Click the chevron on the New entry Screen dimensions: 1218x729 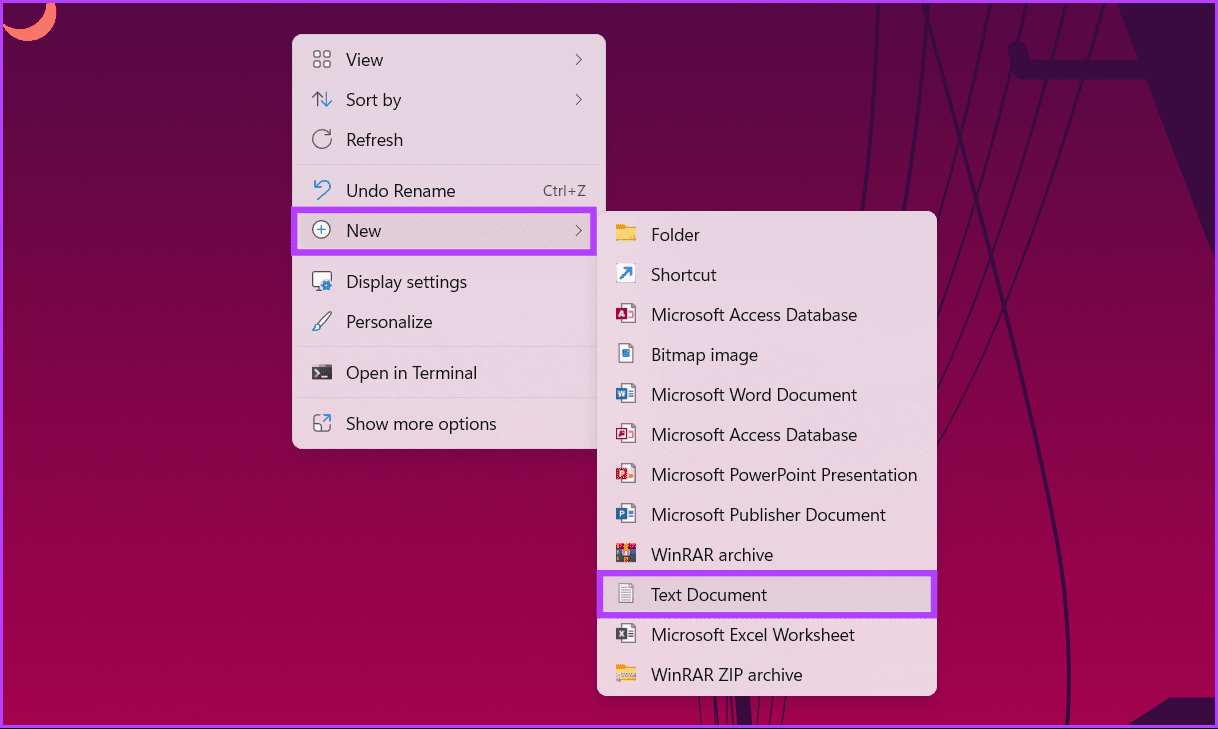click(578, 230)
